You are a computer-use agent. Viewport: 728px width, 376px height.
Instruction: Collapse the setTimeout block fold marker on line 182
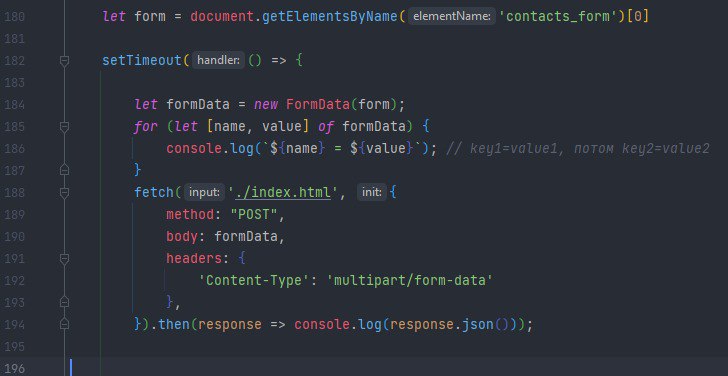65,61
